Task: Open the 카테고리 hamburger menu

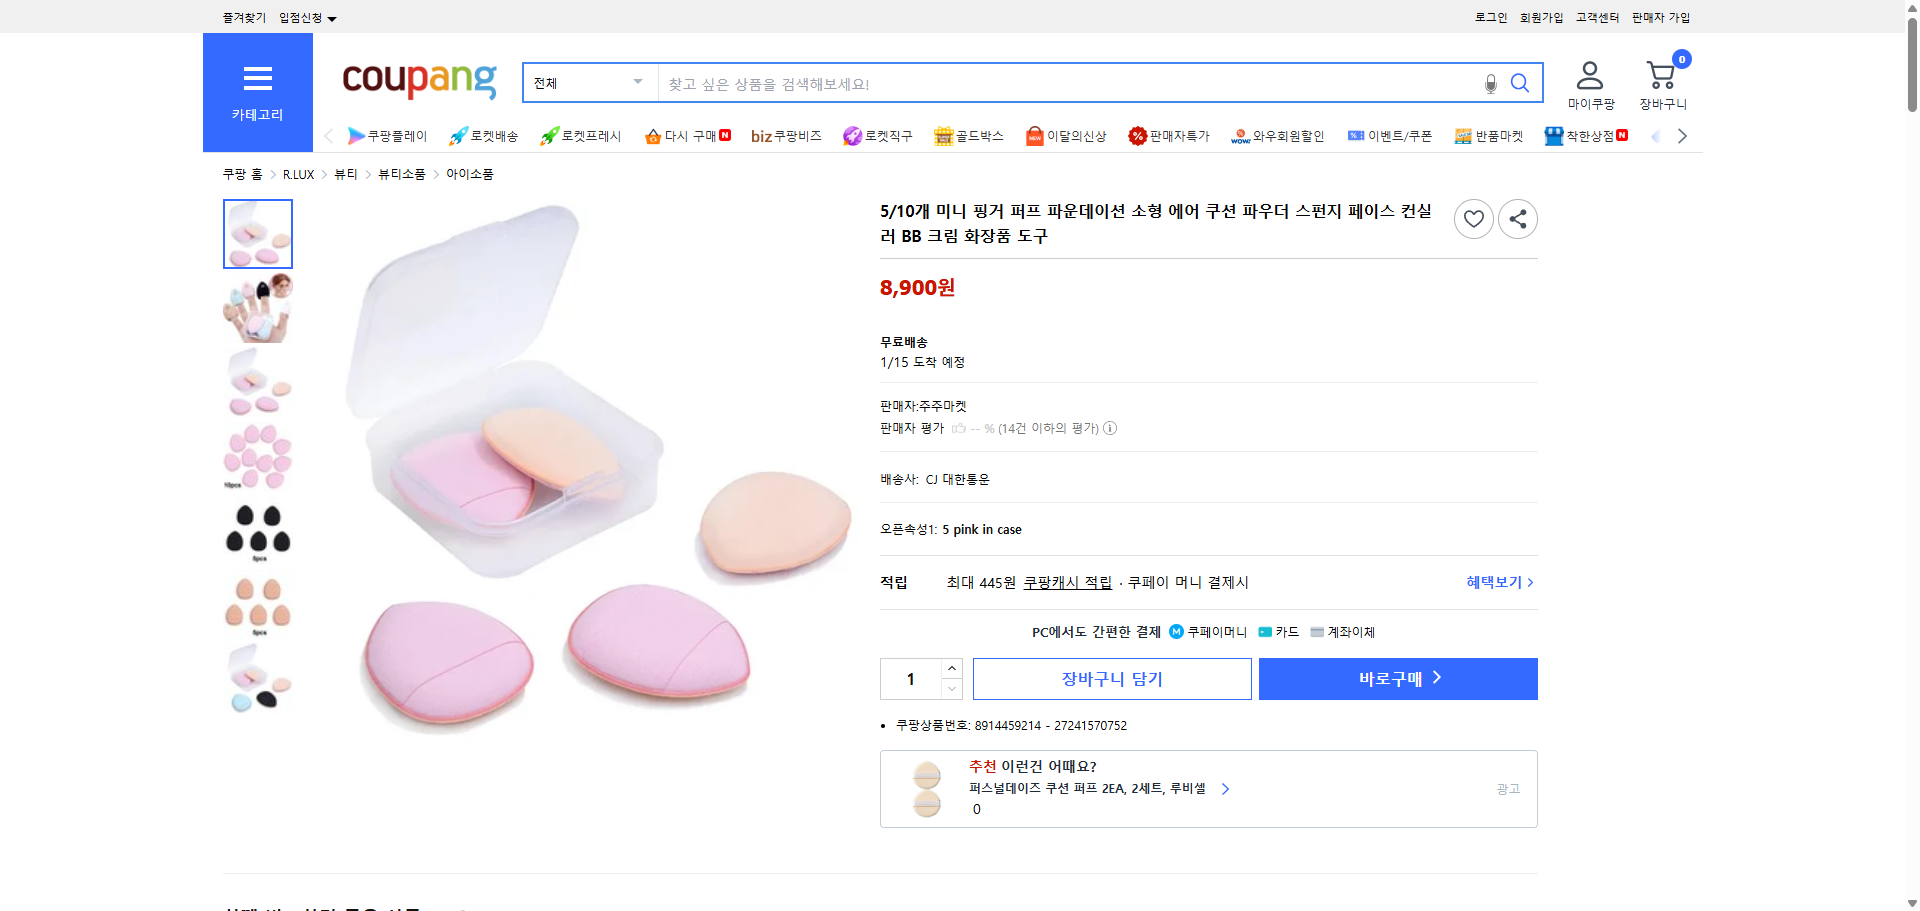Action: (257, 92)
